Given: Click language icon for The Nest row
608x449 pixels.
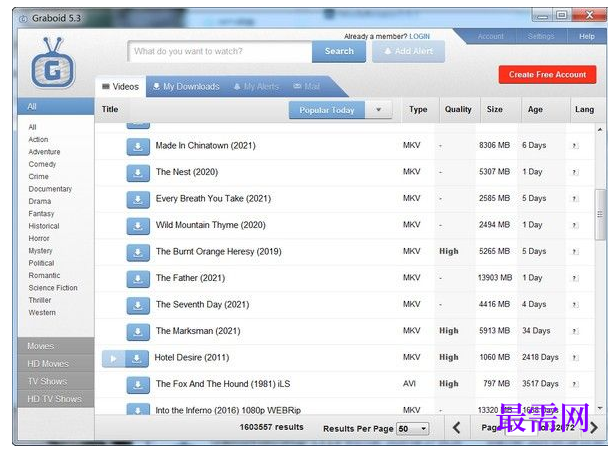Looking at the screenshot, I should (575, 172).
